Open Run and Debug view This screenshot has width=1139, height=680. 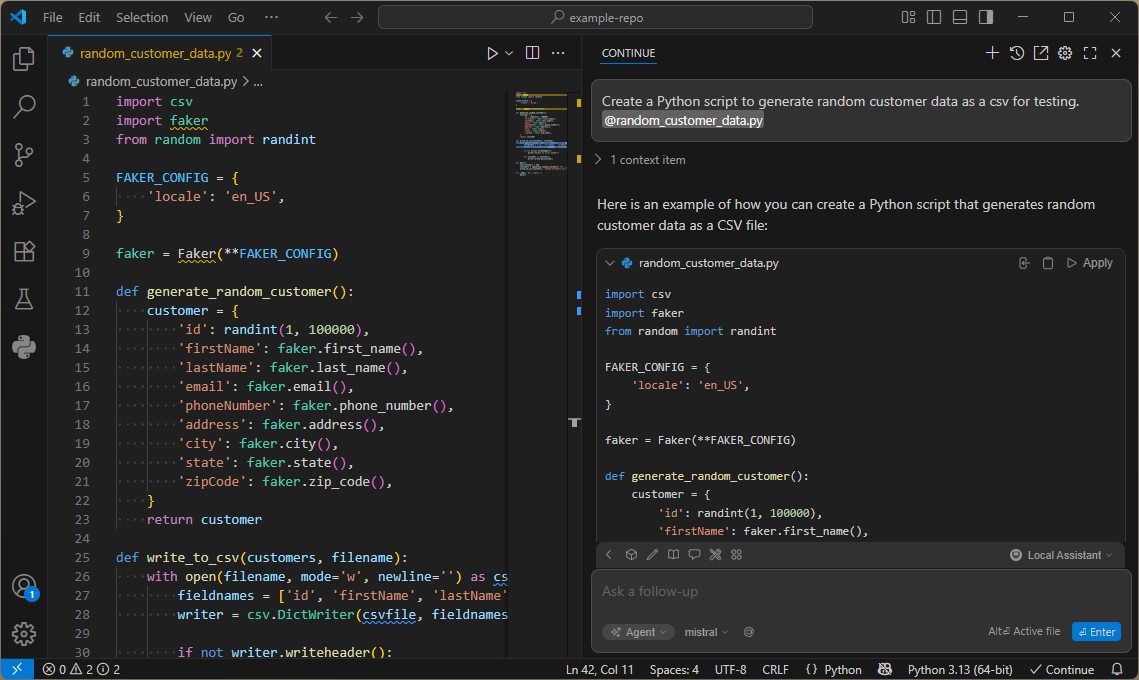pos(24,203)
